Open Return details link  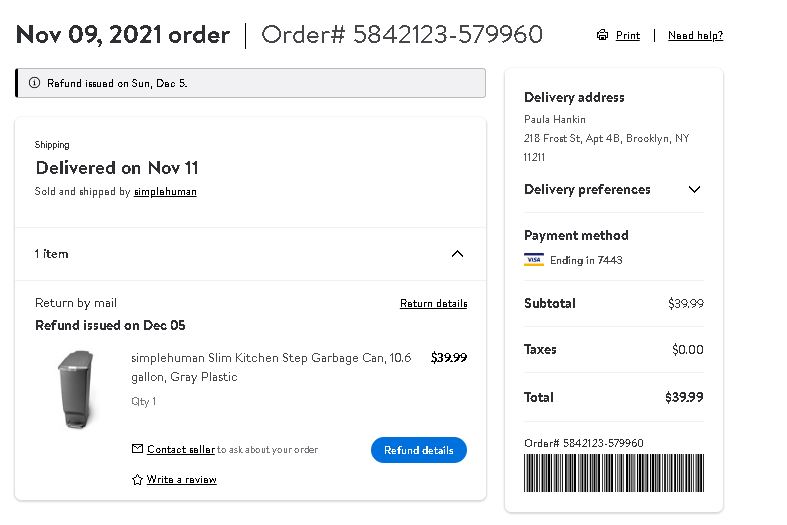434,303
